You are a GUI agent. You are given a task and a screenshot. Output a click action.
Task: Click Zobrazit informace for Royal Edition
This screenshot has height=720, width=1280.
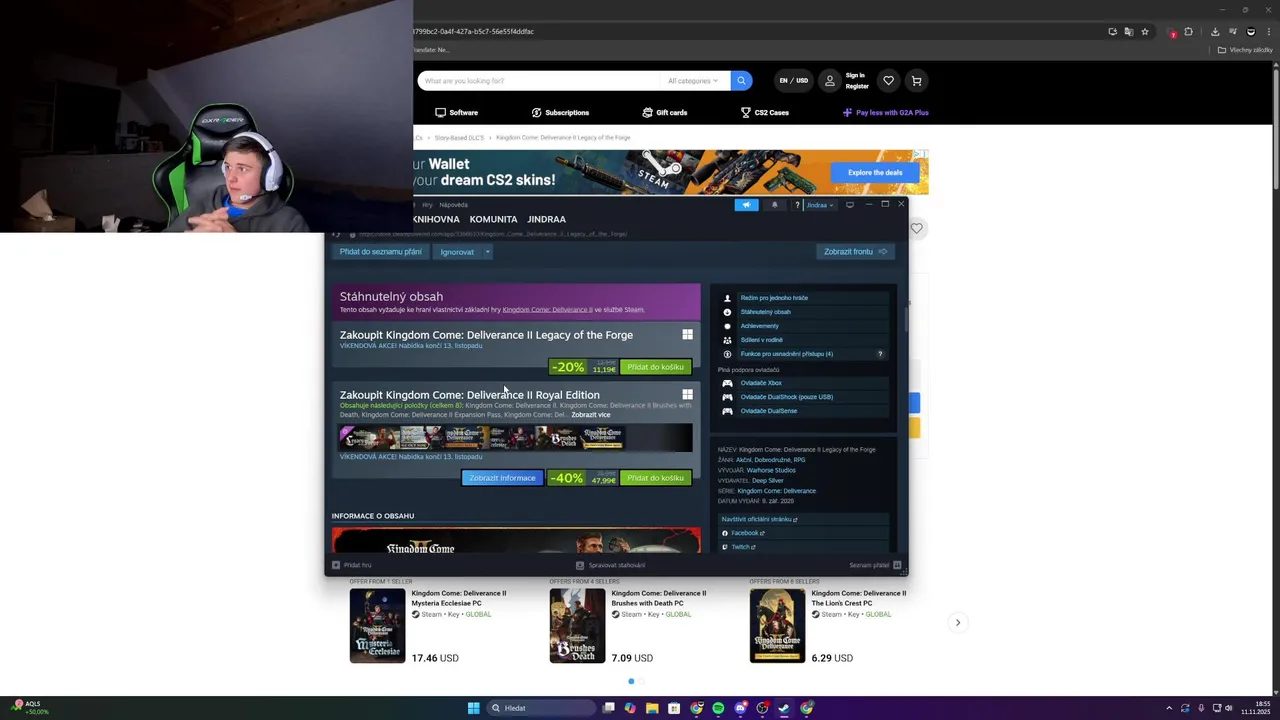502,478
